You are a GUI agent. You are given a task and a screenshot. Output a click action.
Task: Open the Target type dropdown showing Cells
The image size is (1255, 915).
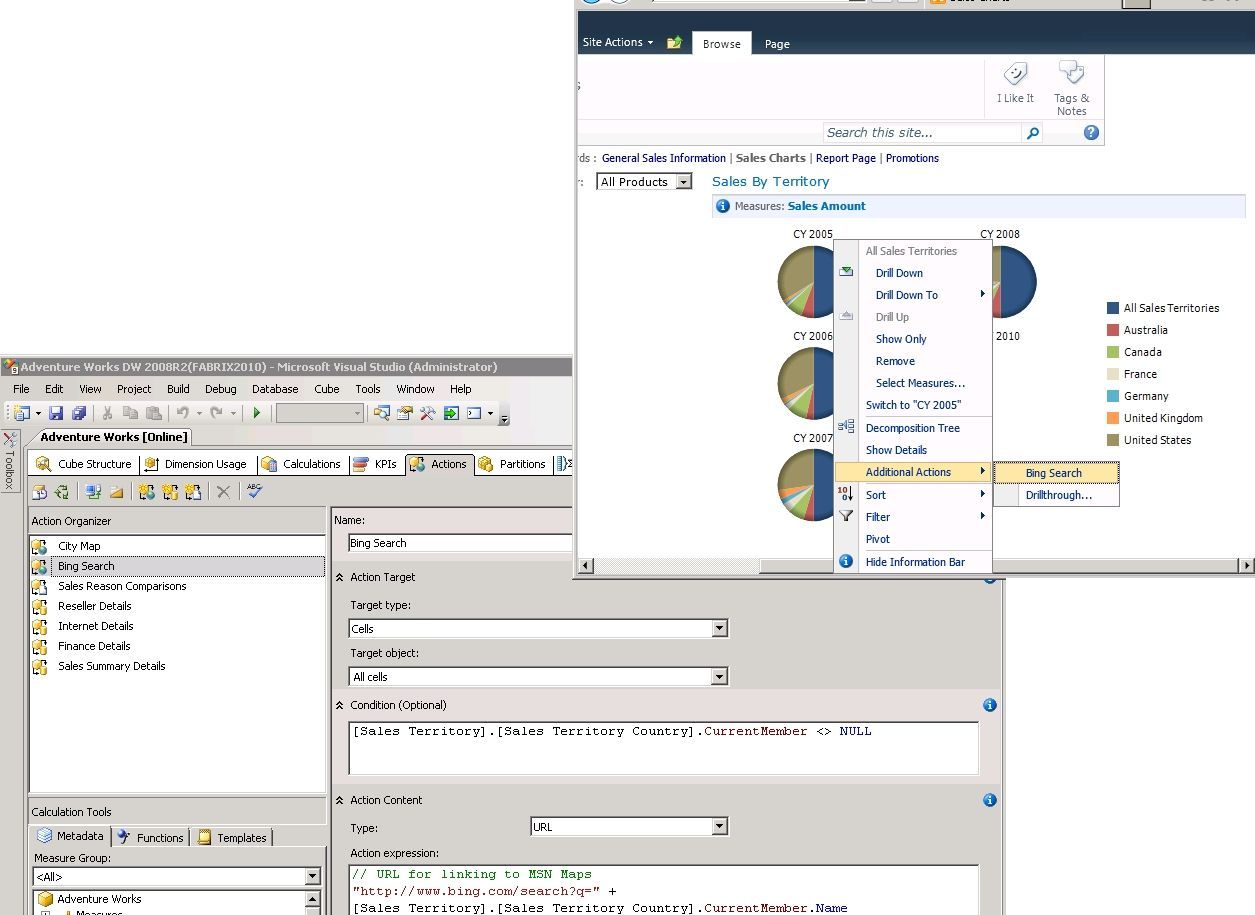(719, 627)
